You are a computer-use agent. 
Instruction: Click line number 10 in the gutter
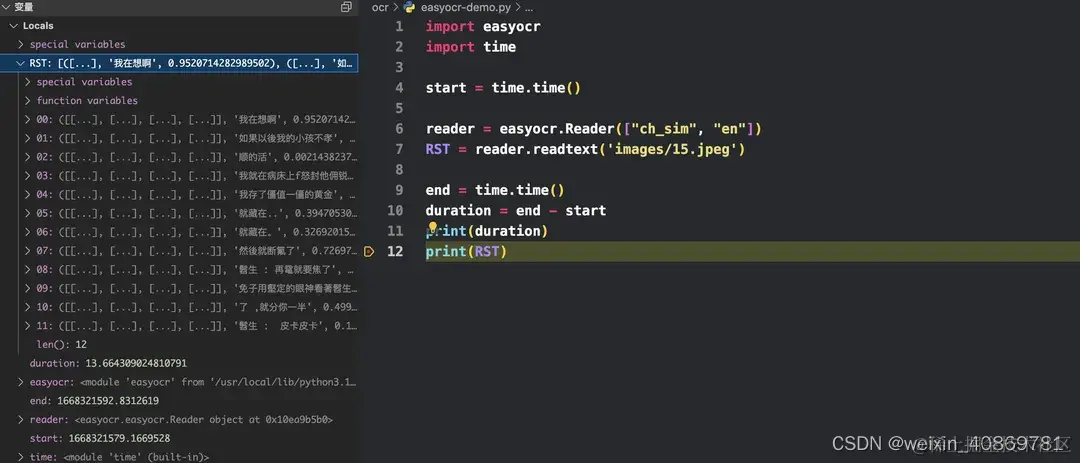coord(395,211)
